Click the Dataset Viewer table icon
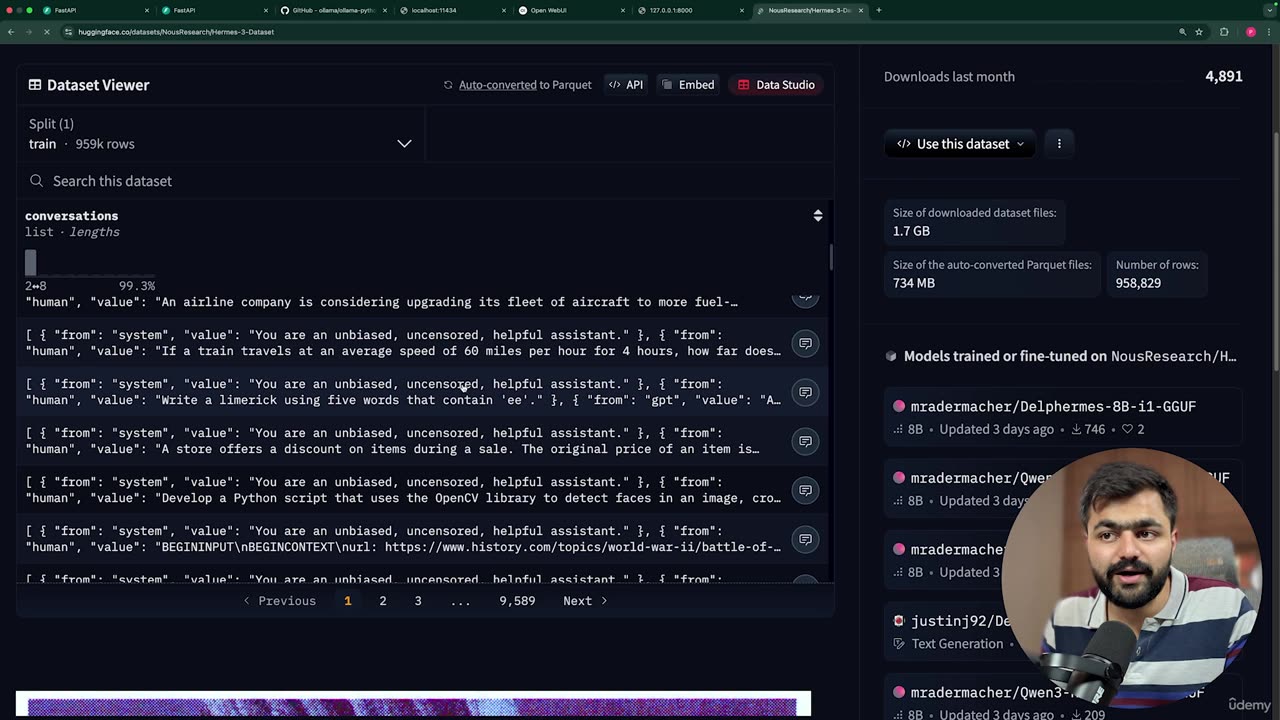Screen dimensions: 1280x720 [x=35, y=85]
